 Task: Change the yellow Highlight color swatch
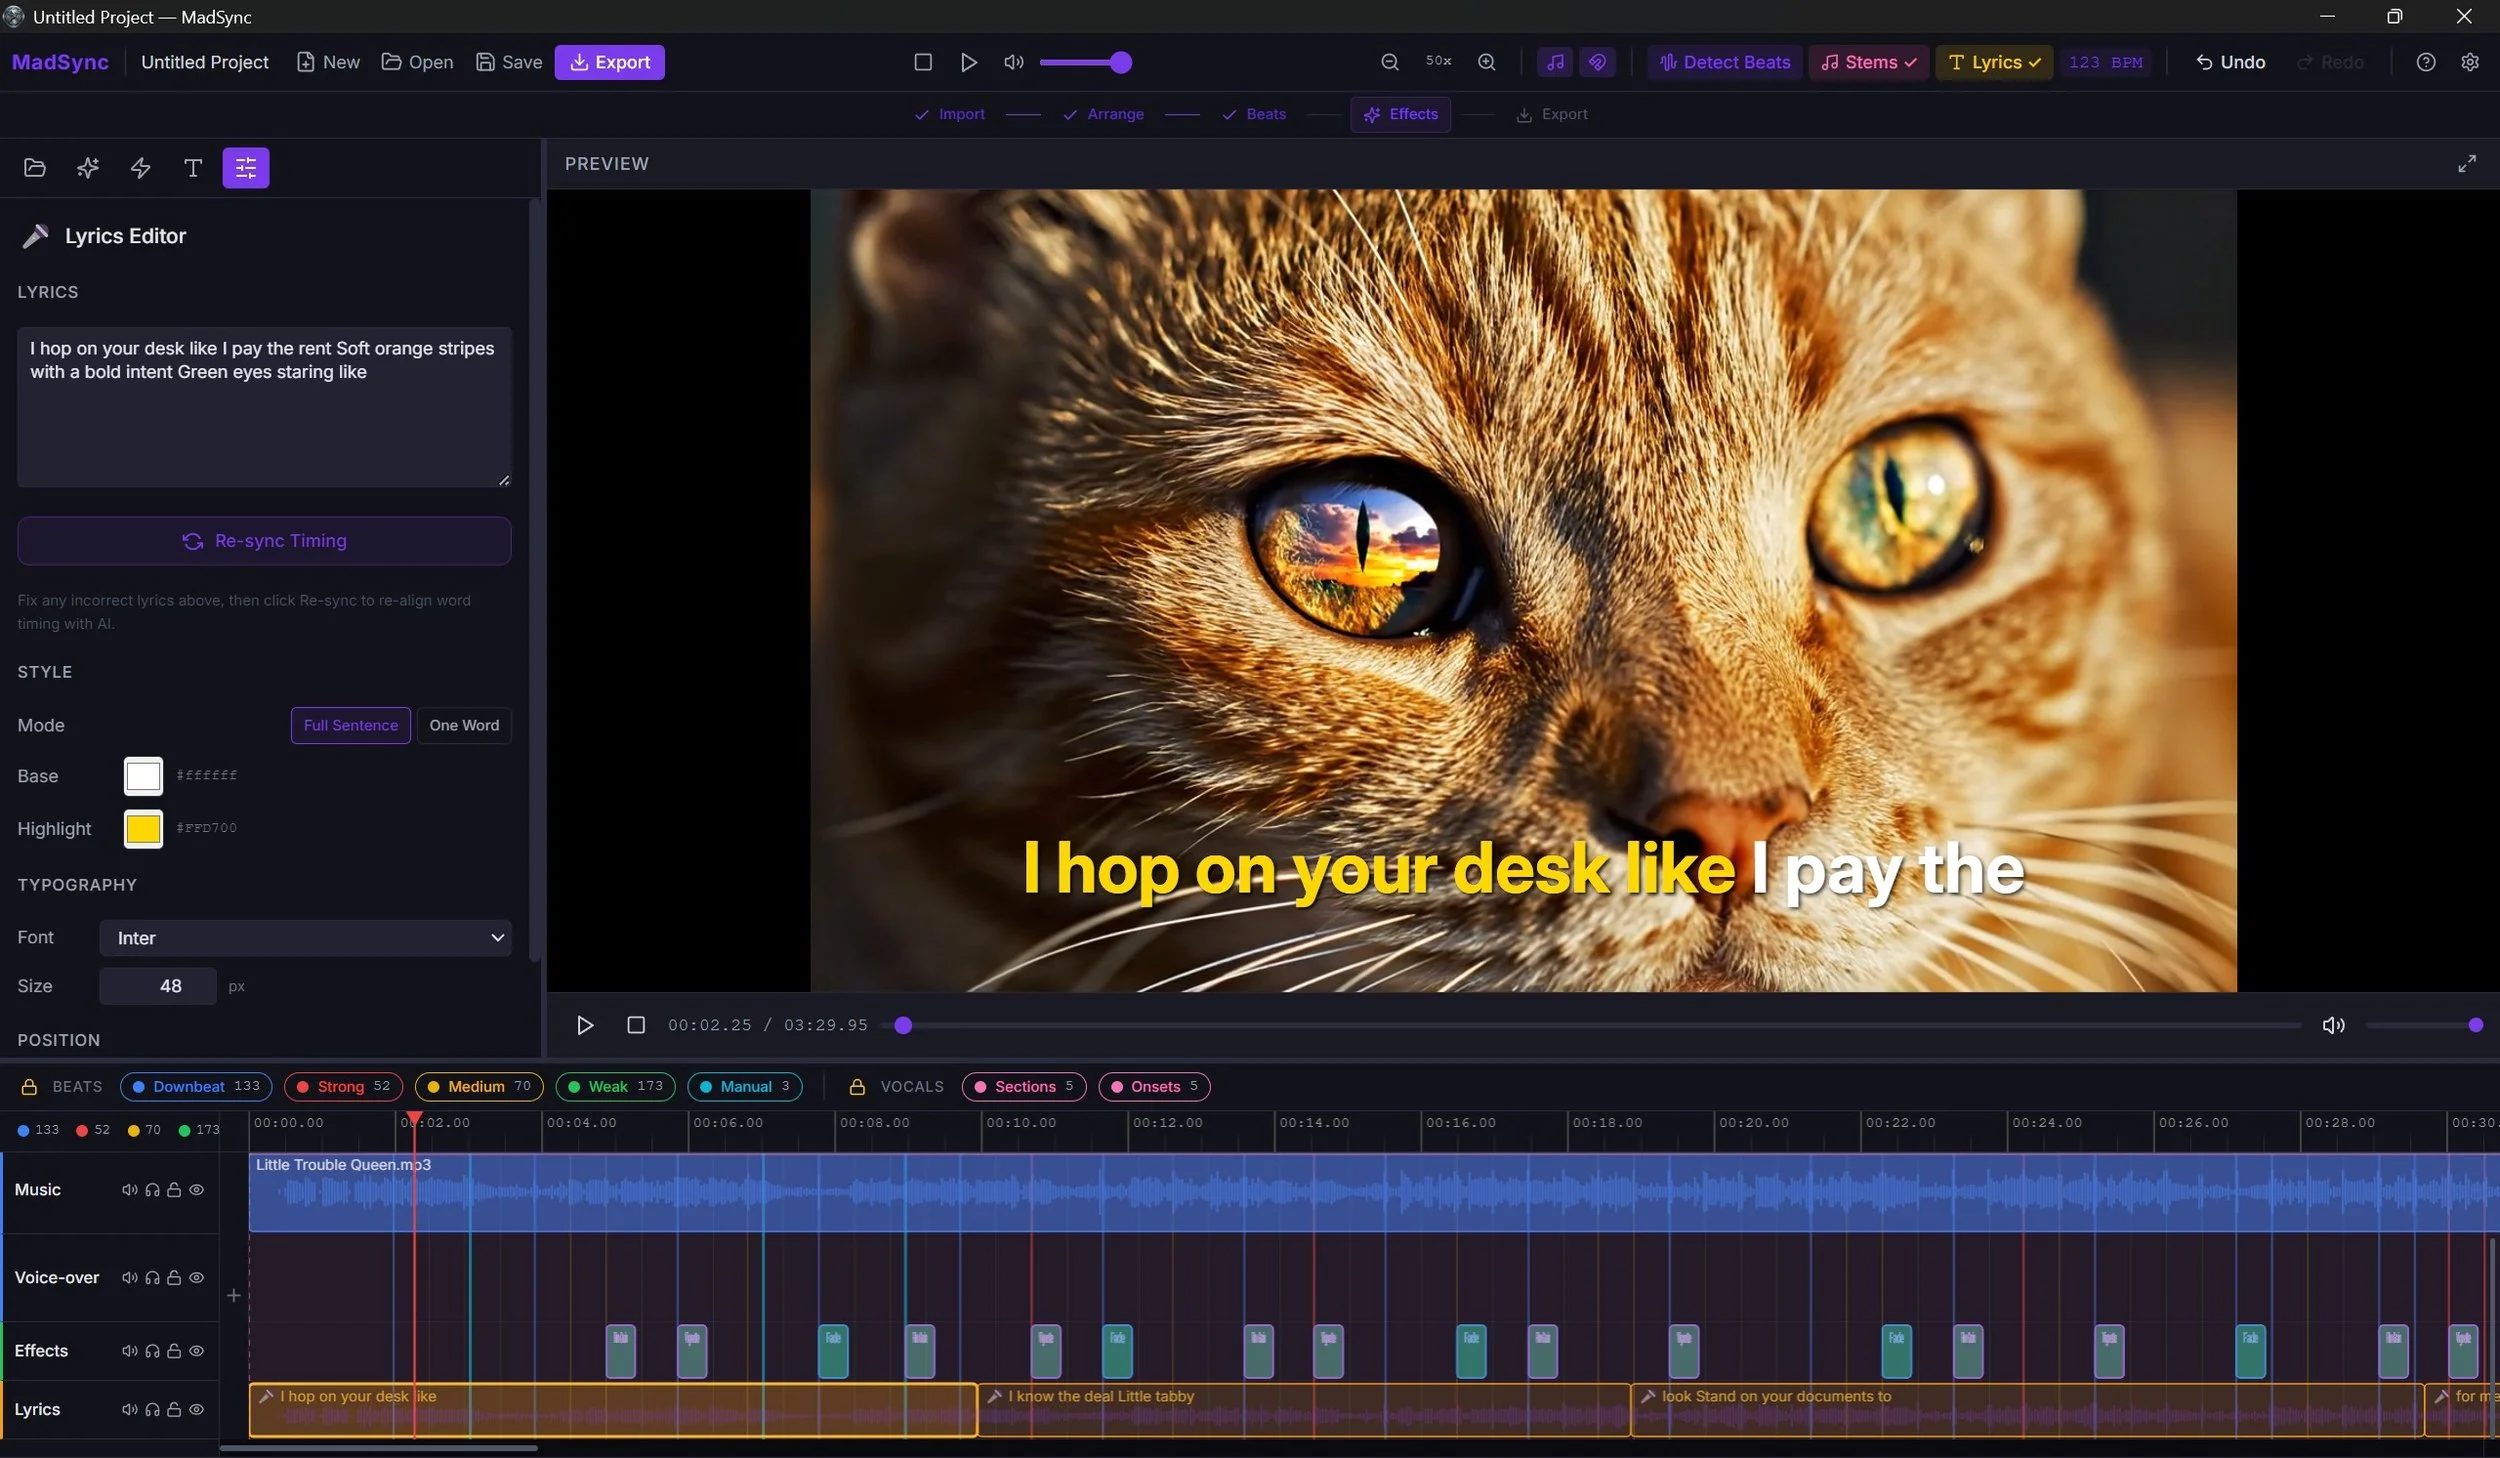coord(142,828)
